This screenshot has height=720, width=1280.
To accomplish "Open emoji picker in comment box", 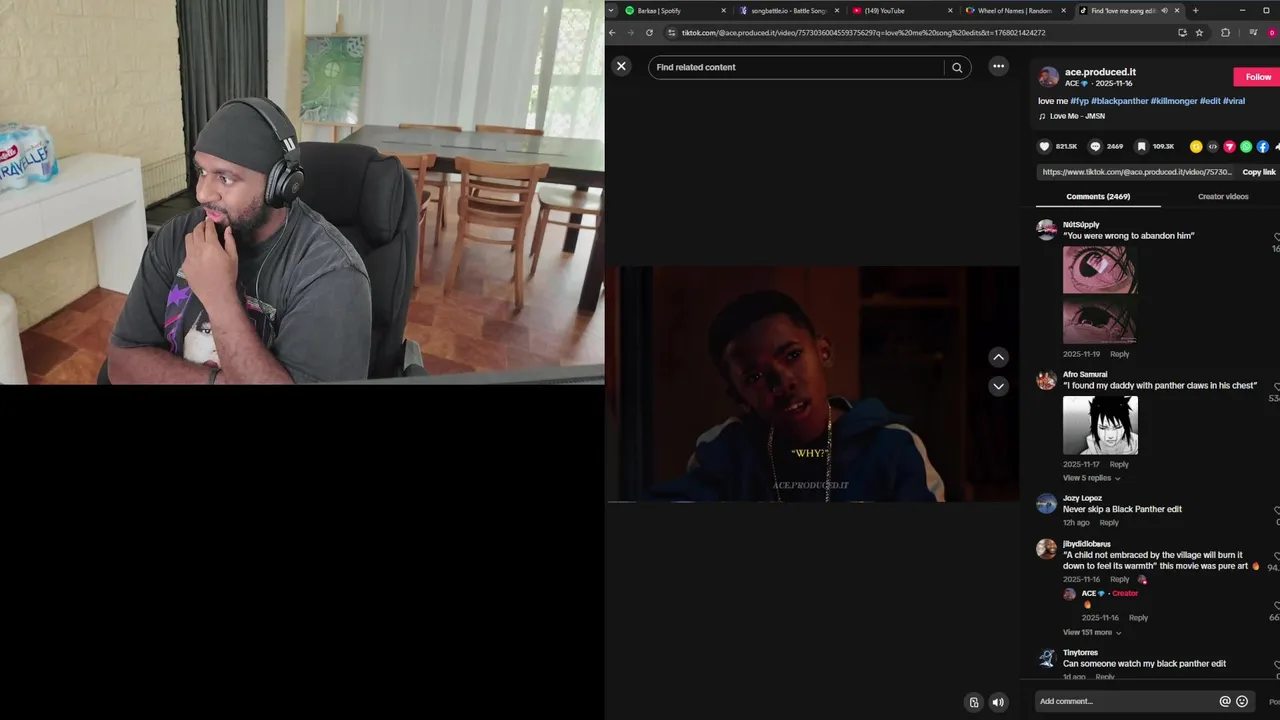I will click(1242, 701).
